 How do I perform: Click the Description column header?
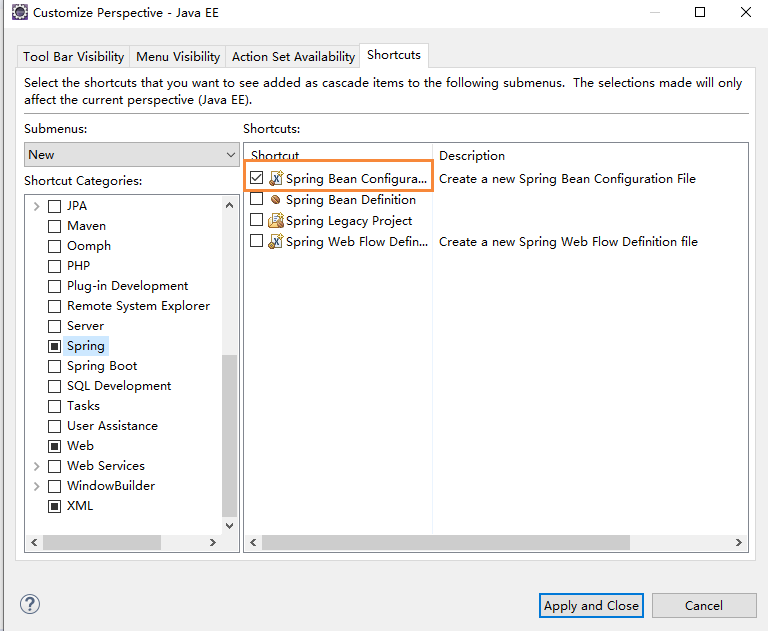click(x=472, y=155)
